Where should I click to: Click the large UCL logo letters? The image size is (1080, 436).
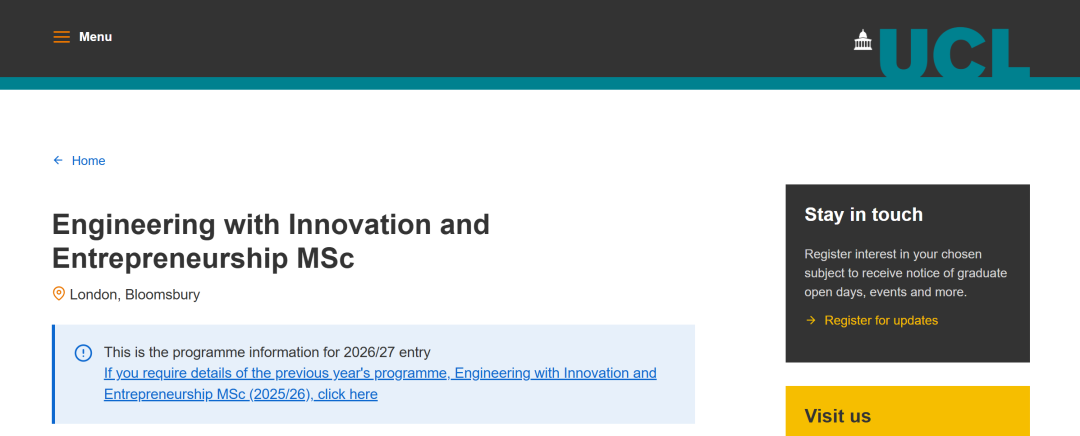click(x=954, y=53)
